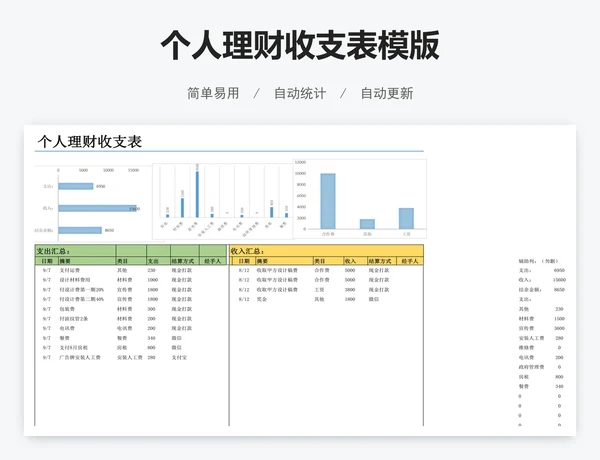The image size is (600, 460).
Task: Click 微信 settlement cell in 支付8月房租 row
Action: (x=176, y=347)
